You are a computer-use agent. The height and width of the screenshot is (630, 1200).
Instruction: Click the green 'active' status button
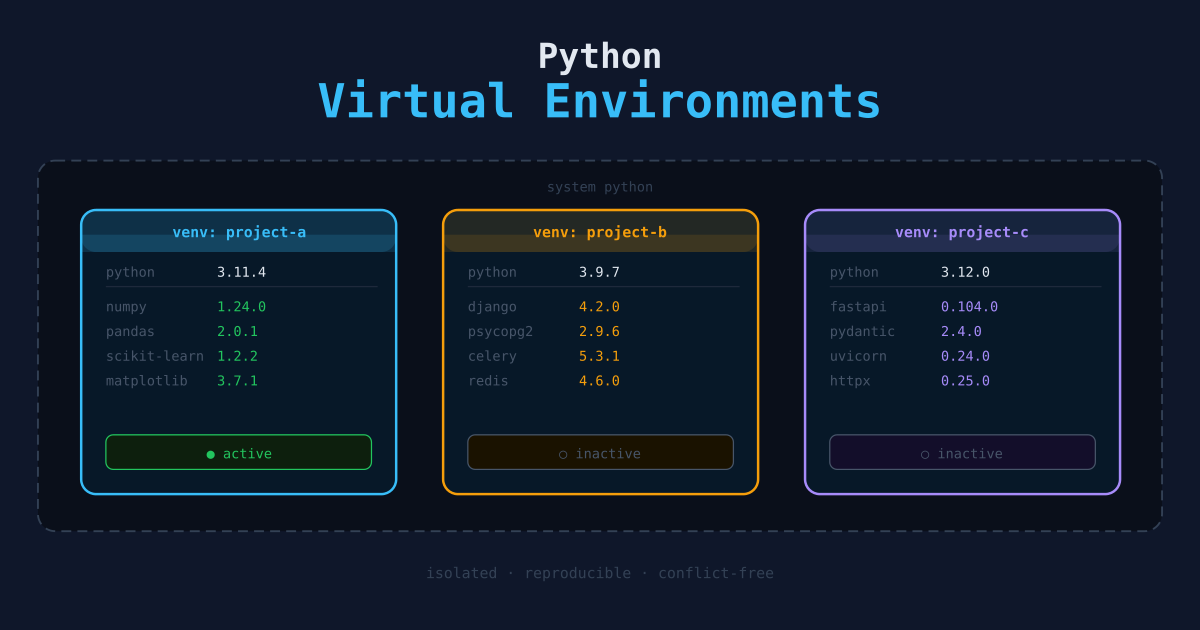[239, 452]
